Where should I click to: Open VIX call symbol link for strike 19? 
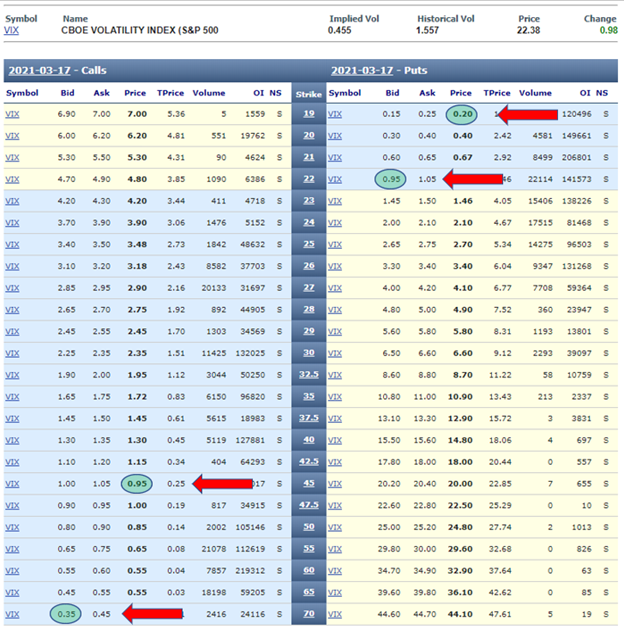pos(12,114)
